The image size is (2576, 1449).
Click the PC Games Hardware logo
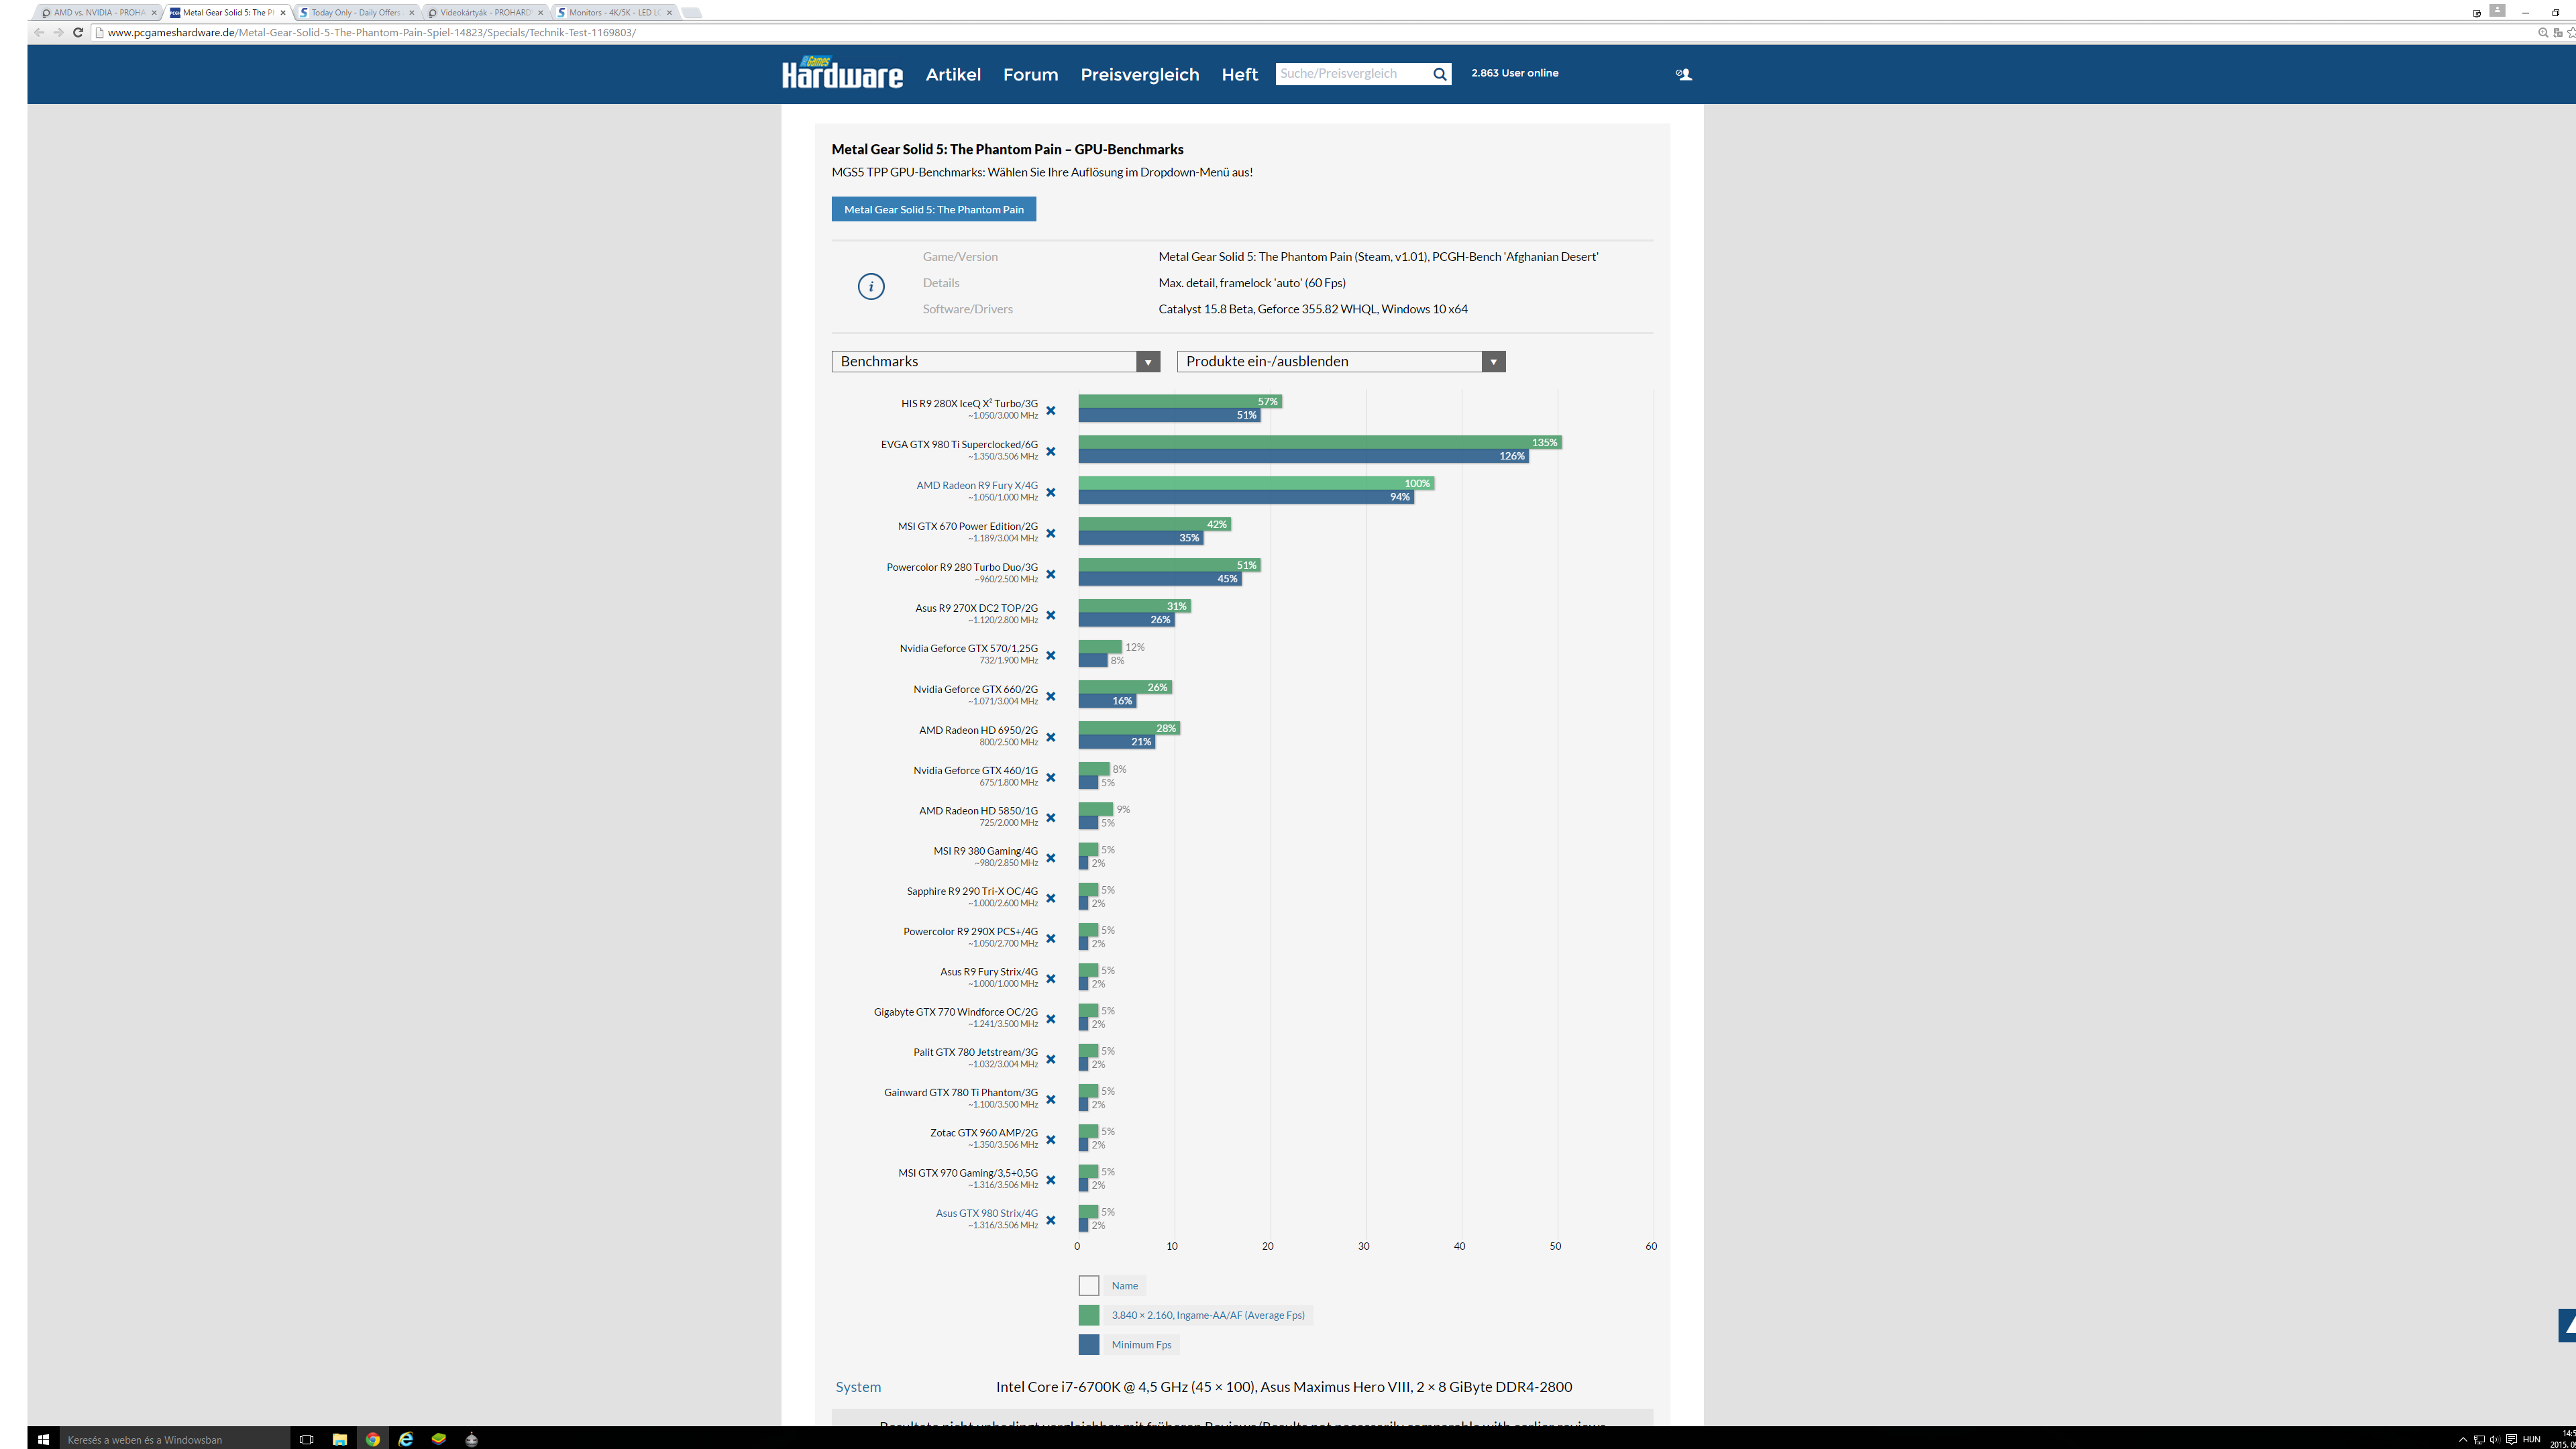pos(842,73)
